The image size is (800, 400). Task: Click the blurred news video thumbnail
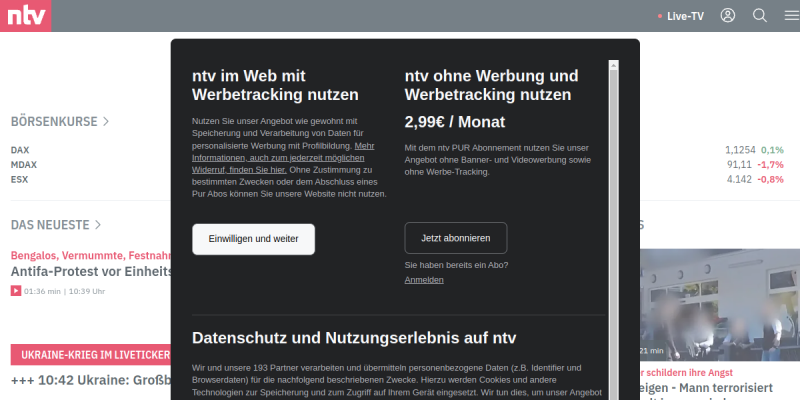[x=719, y=305]
